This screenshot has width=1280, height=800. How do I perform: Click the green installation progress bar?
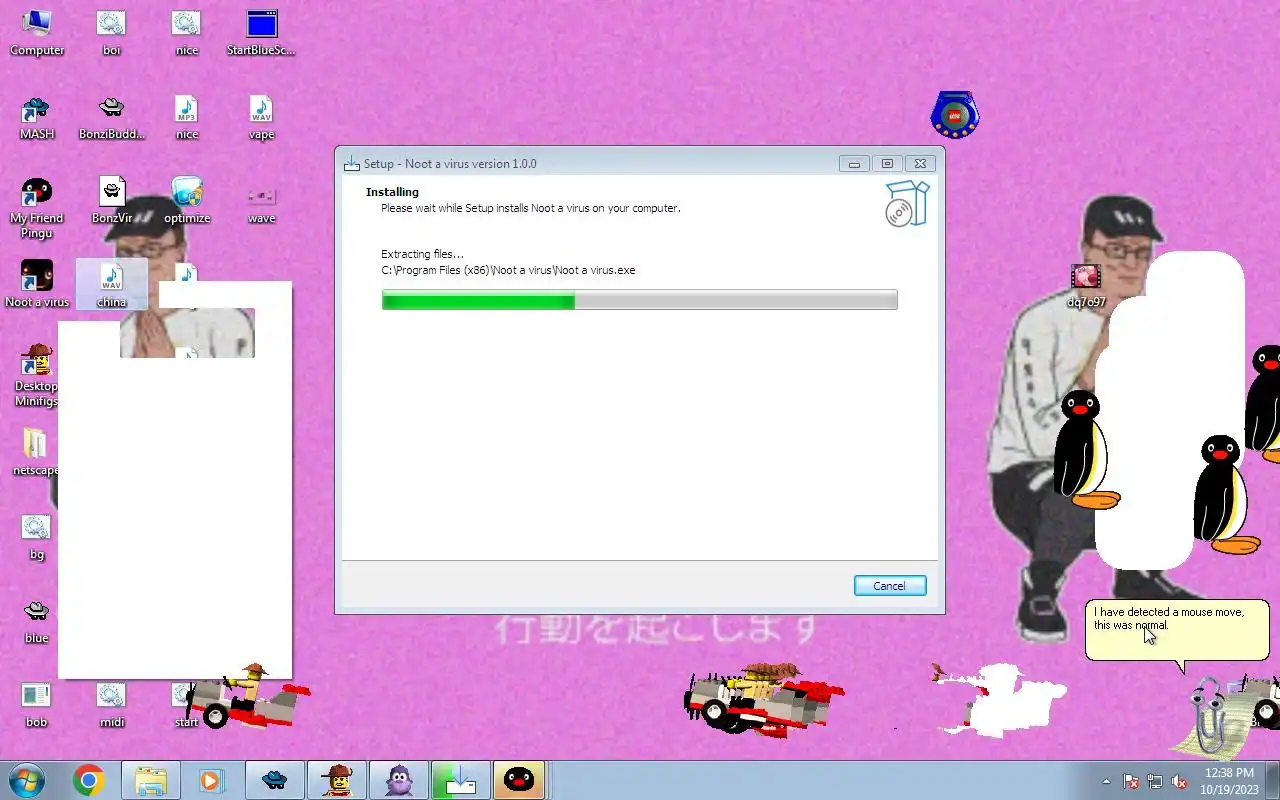pyautogui.click(x=639, y=300)
